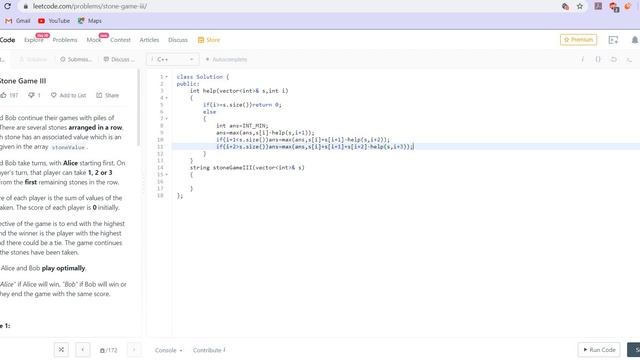This screenshot has width=640, height=360.
Task: Click the 'int ans=INT_MIN;' code line
Action: click(242, 126)
